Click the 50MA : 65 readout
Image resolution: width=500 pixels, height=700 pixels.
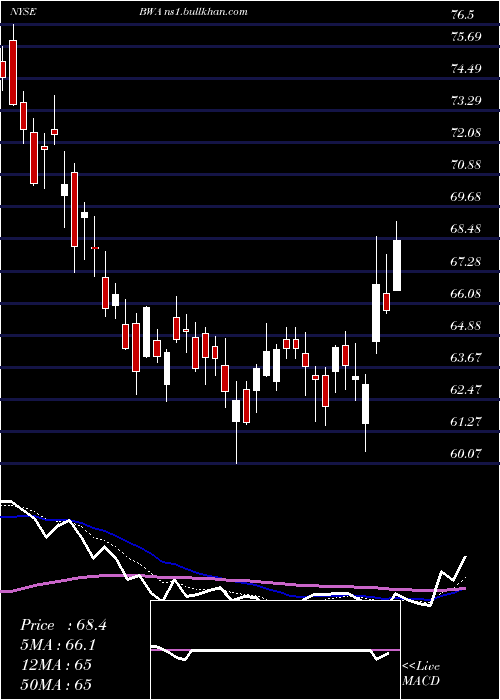tap(56, 684)
